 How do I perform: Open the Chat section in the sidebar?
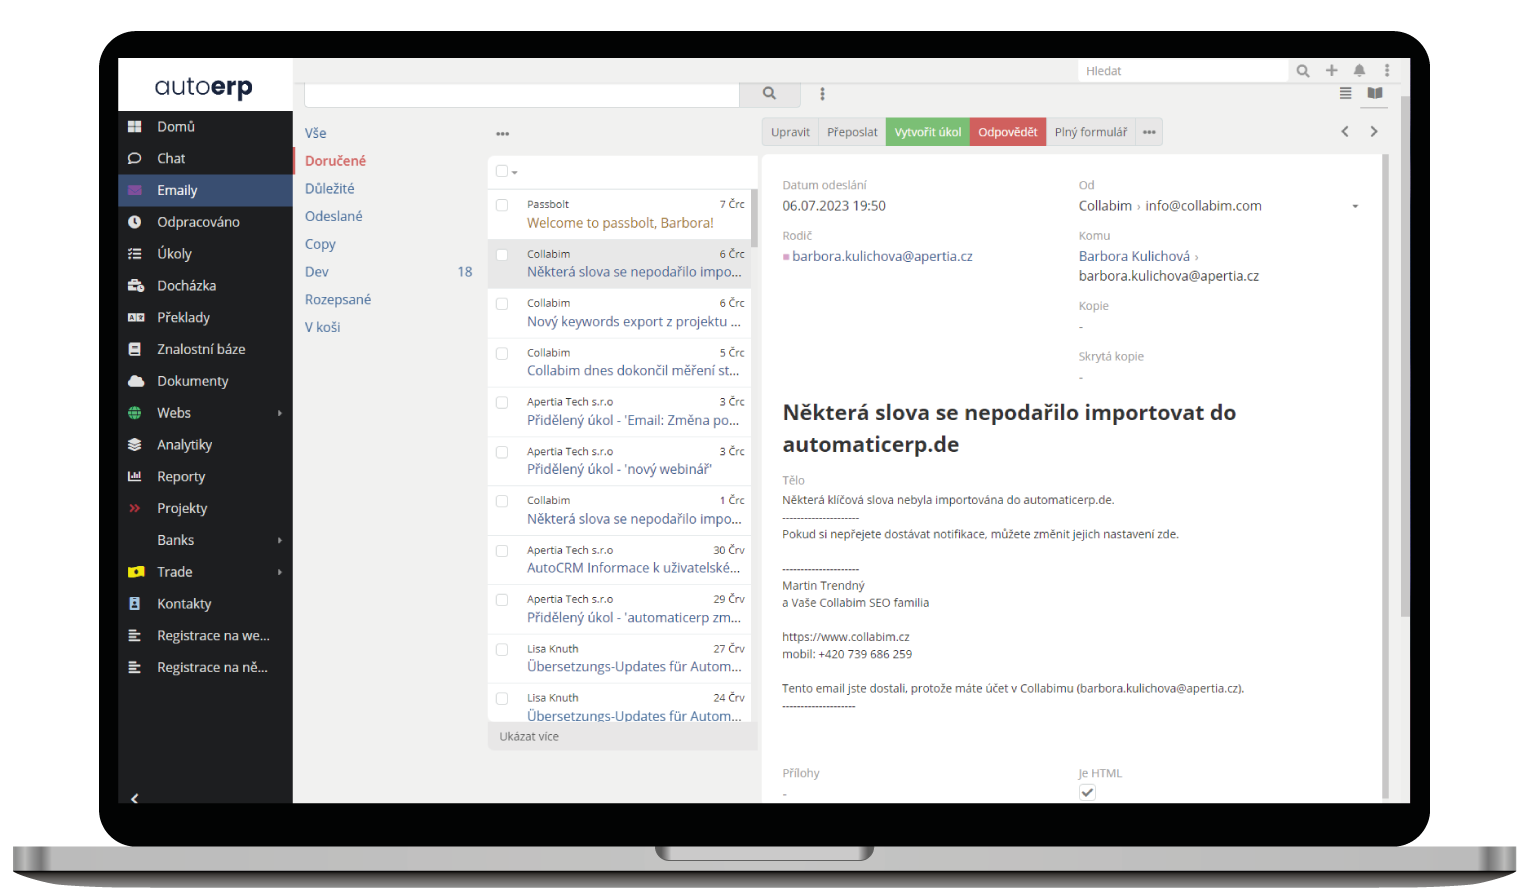(170, 158)
